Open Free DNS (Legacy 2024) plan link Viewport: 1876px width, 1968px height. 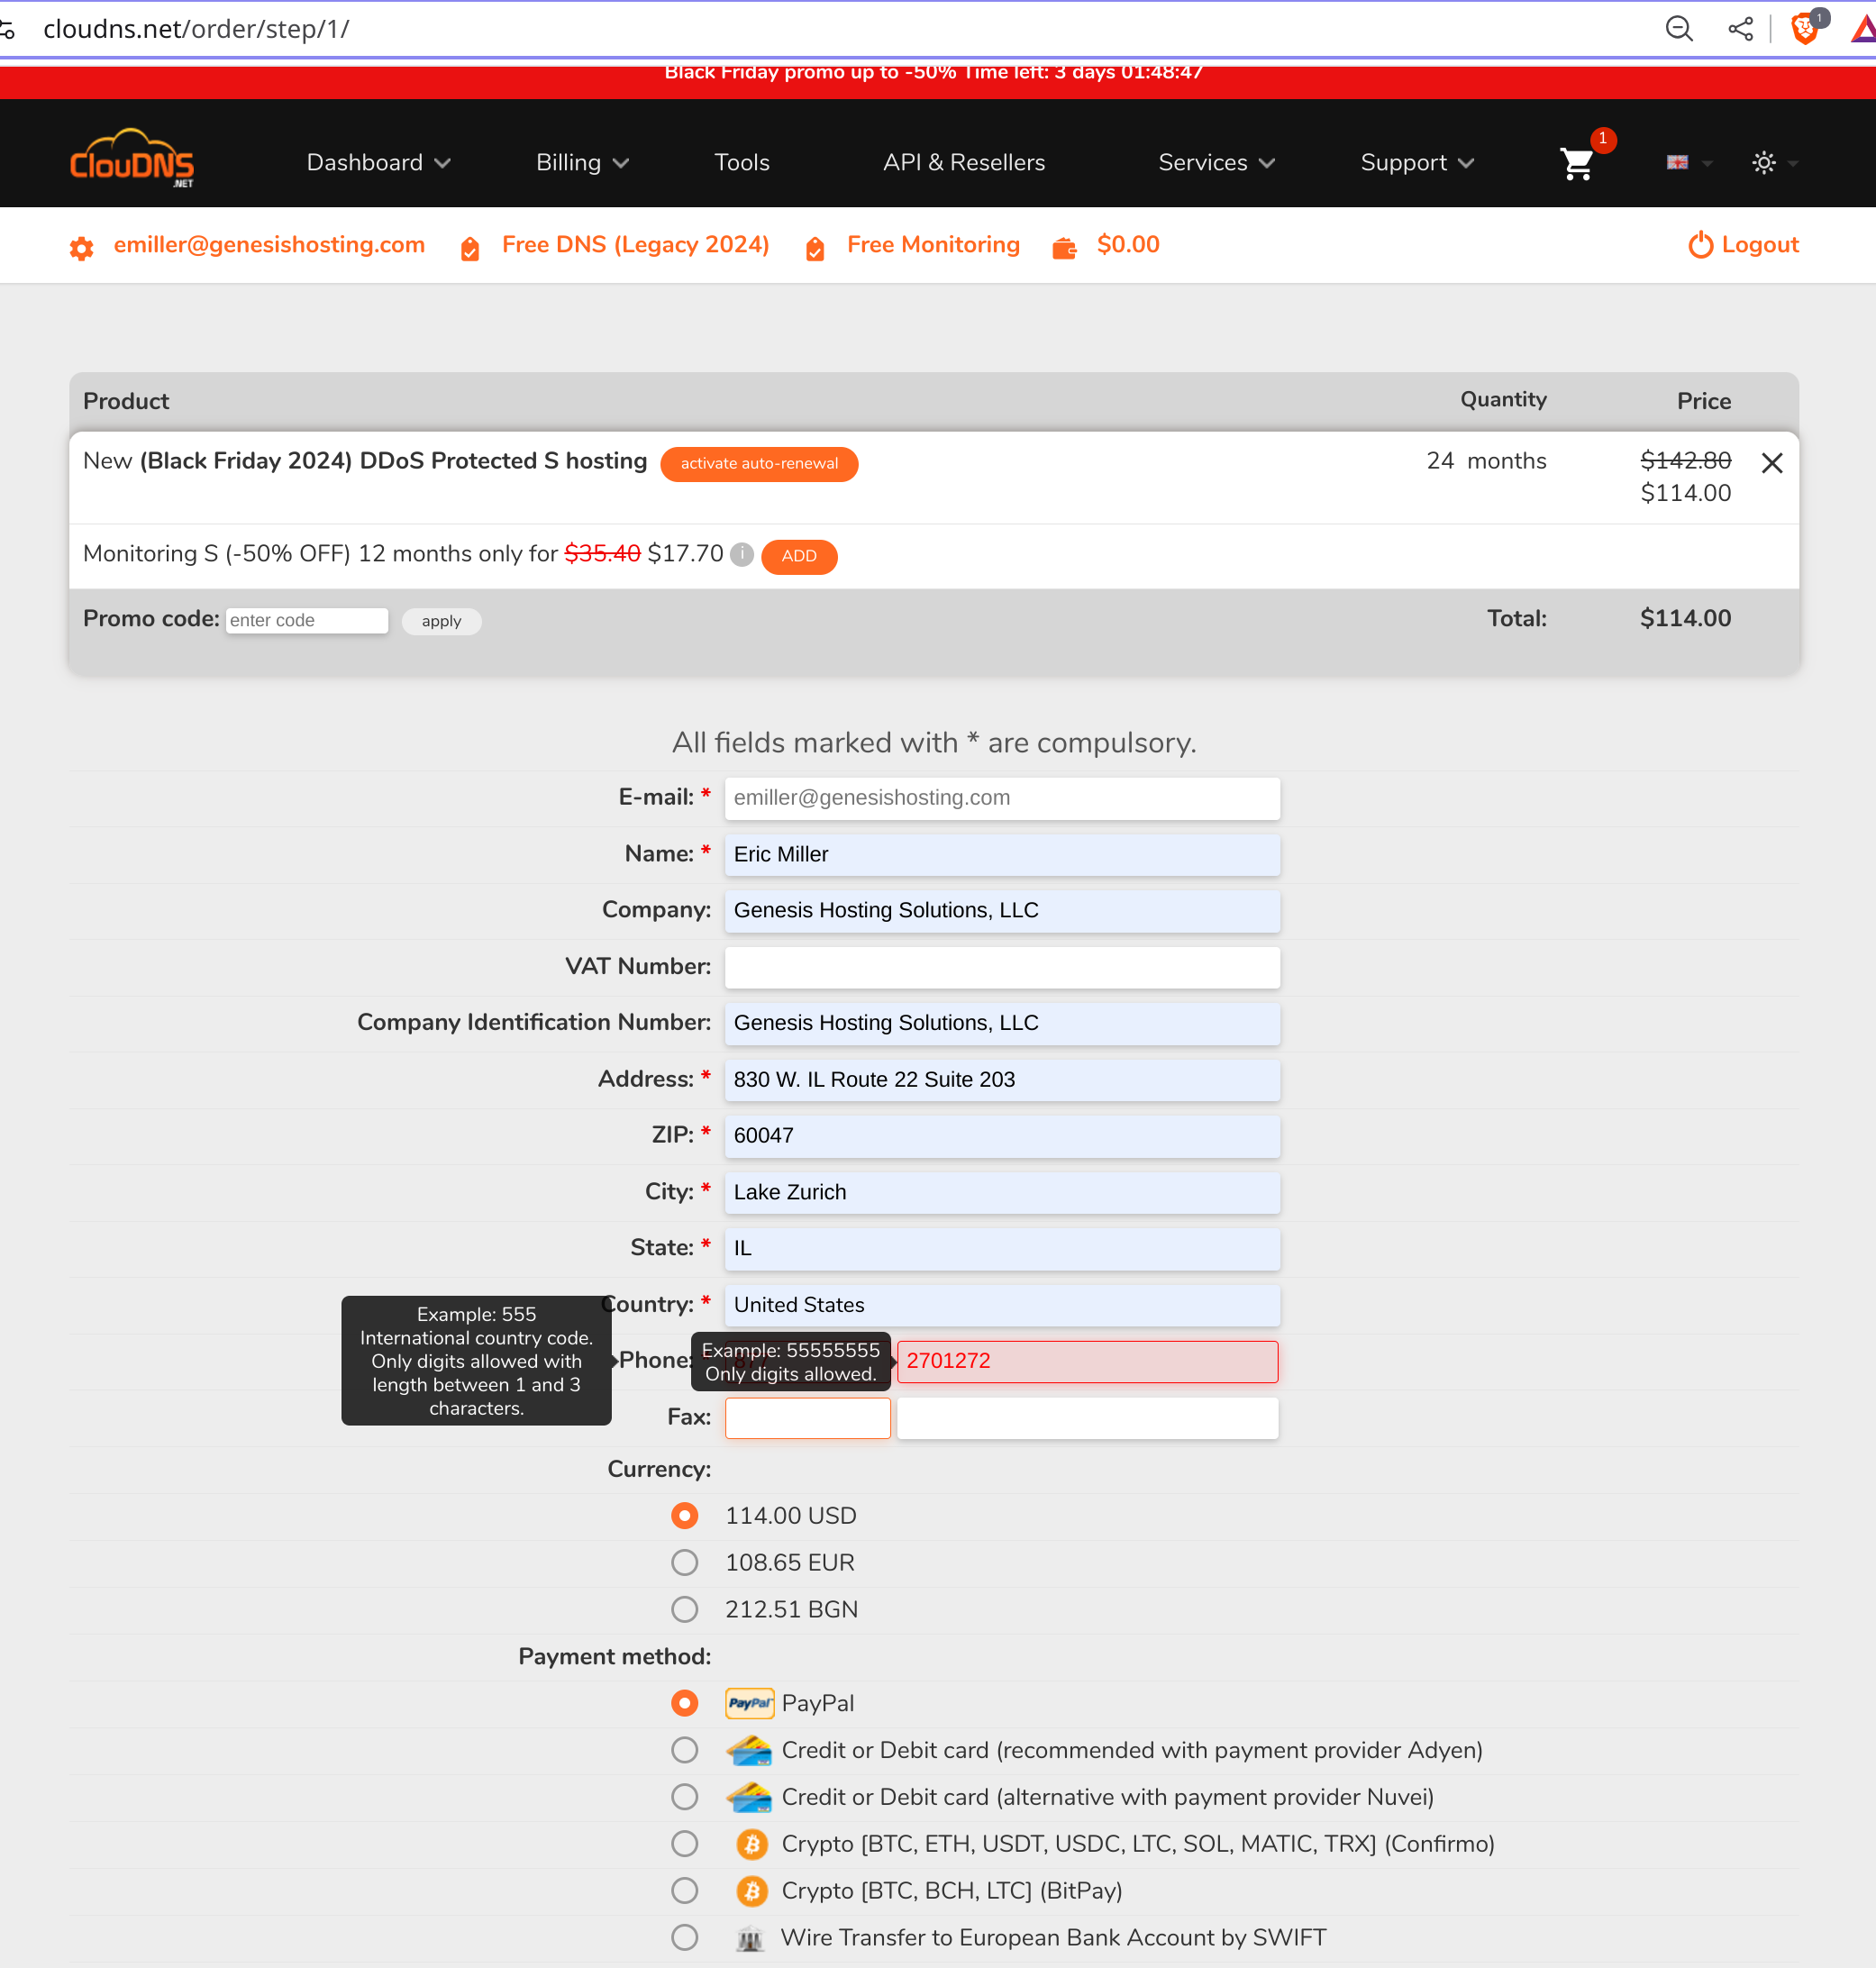[635, 245]
